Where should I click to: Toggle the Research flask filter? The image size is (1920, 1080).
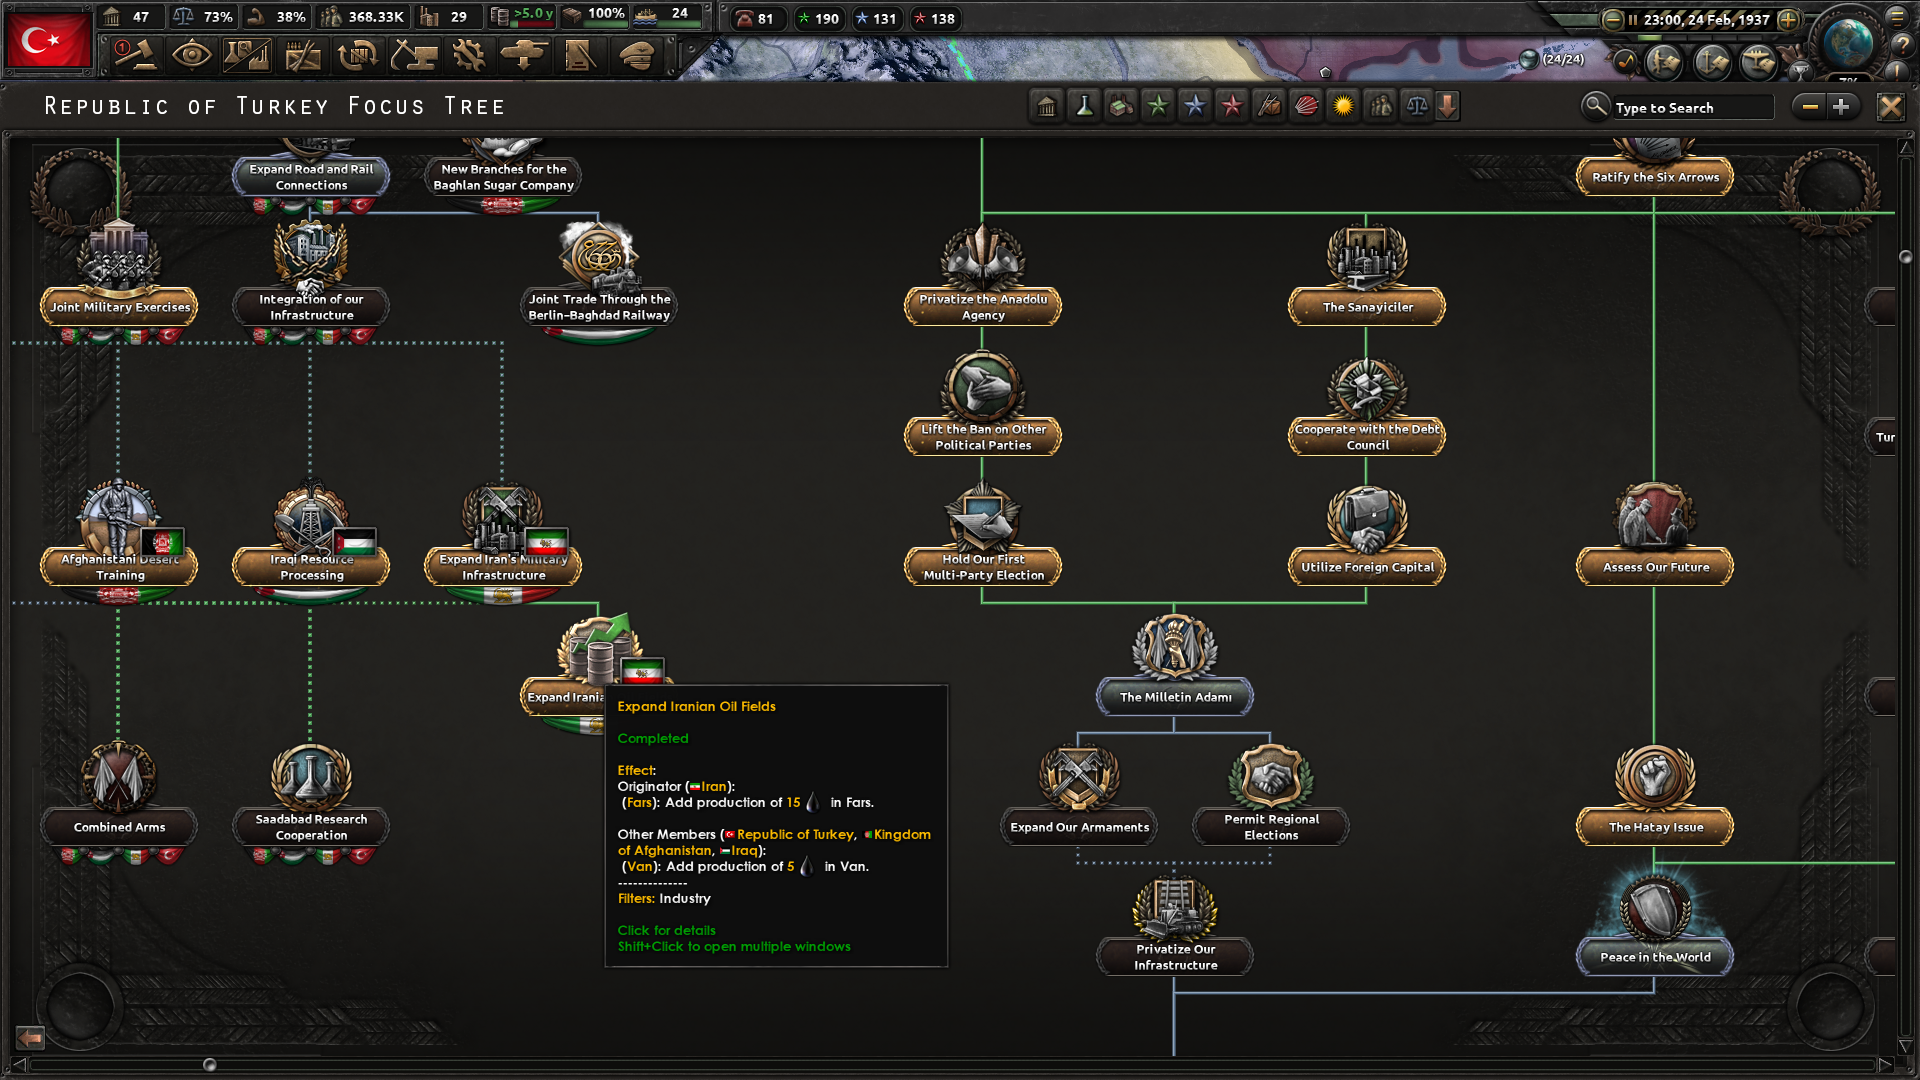[1084, 106]
